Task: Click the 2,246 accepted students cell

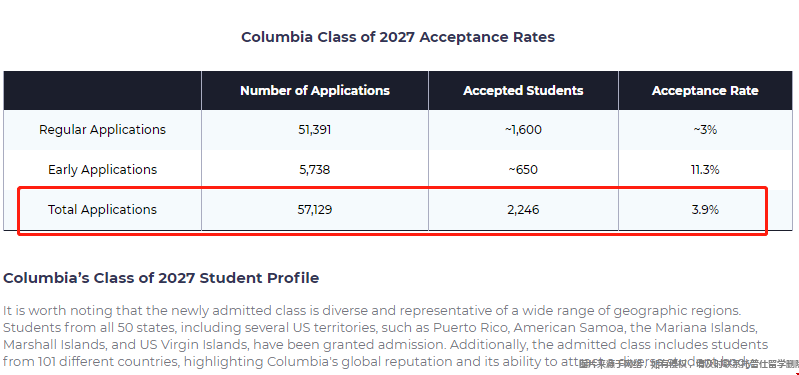Action: click(523, 209)
